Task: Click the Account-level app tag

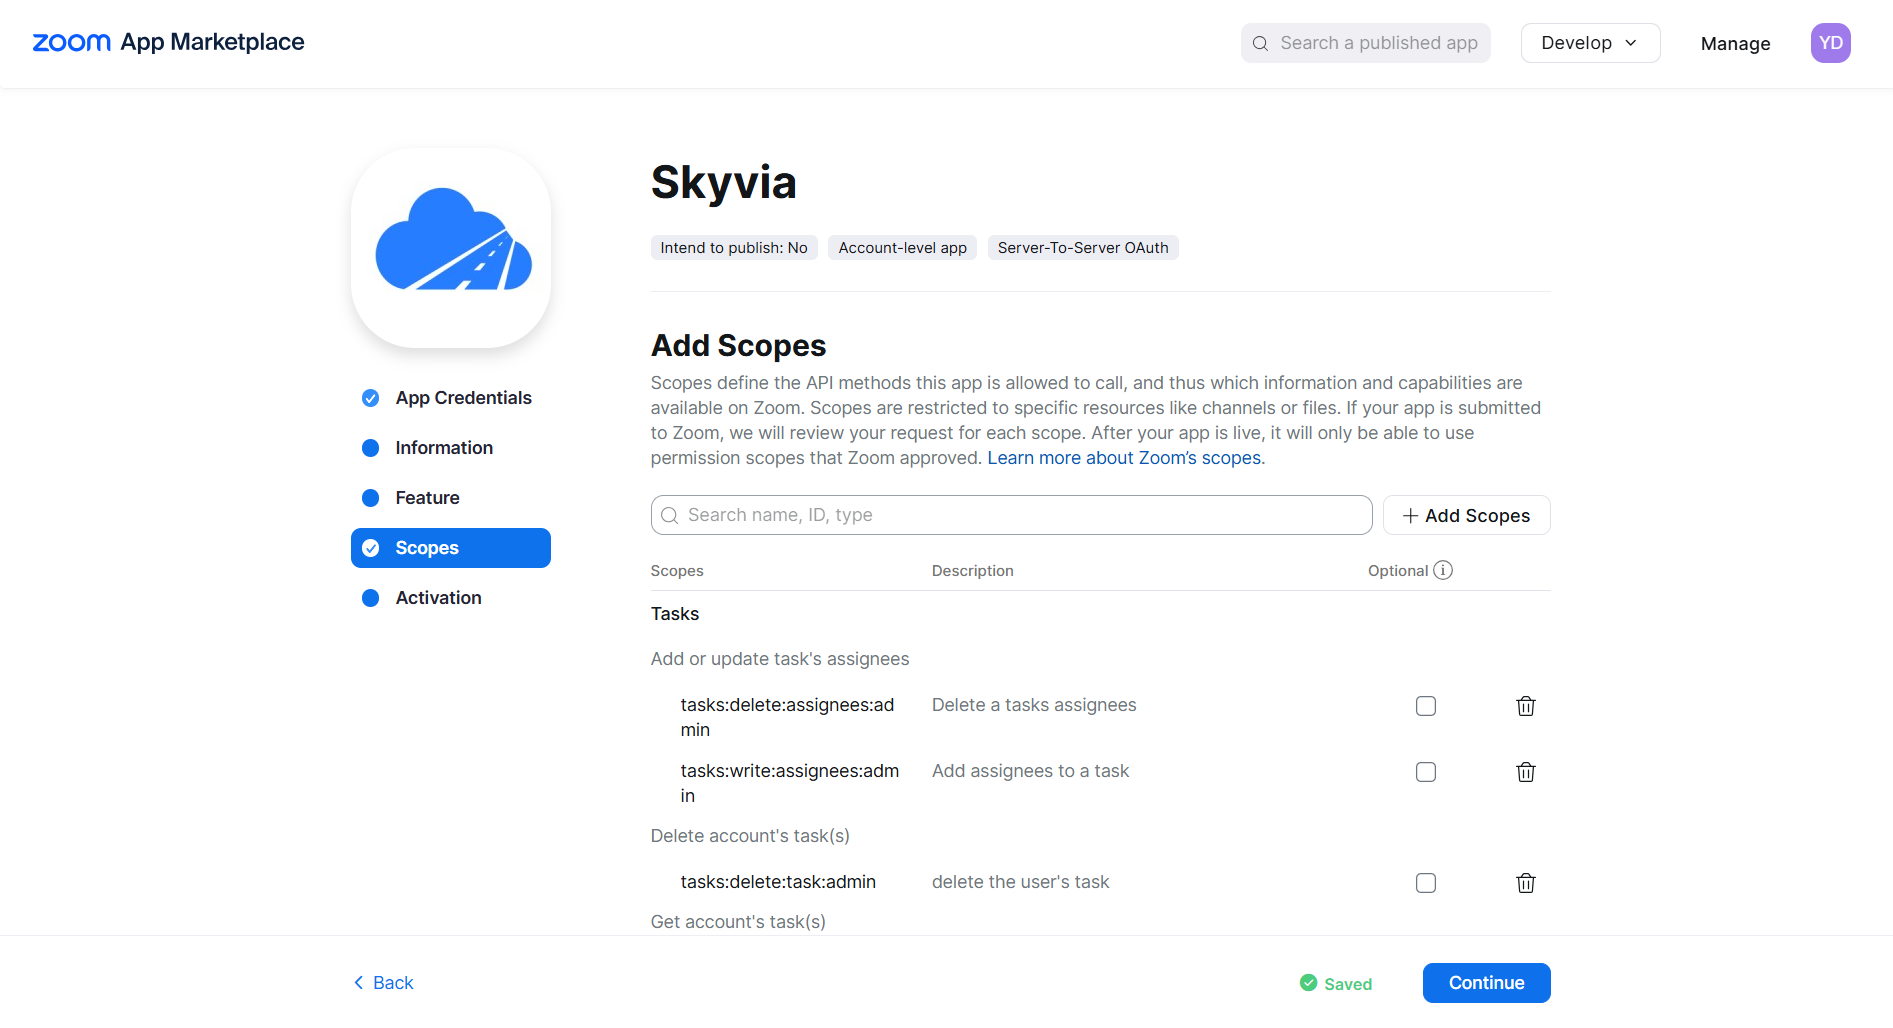Action: [902, 248]
